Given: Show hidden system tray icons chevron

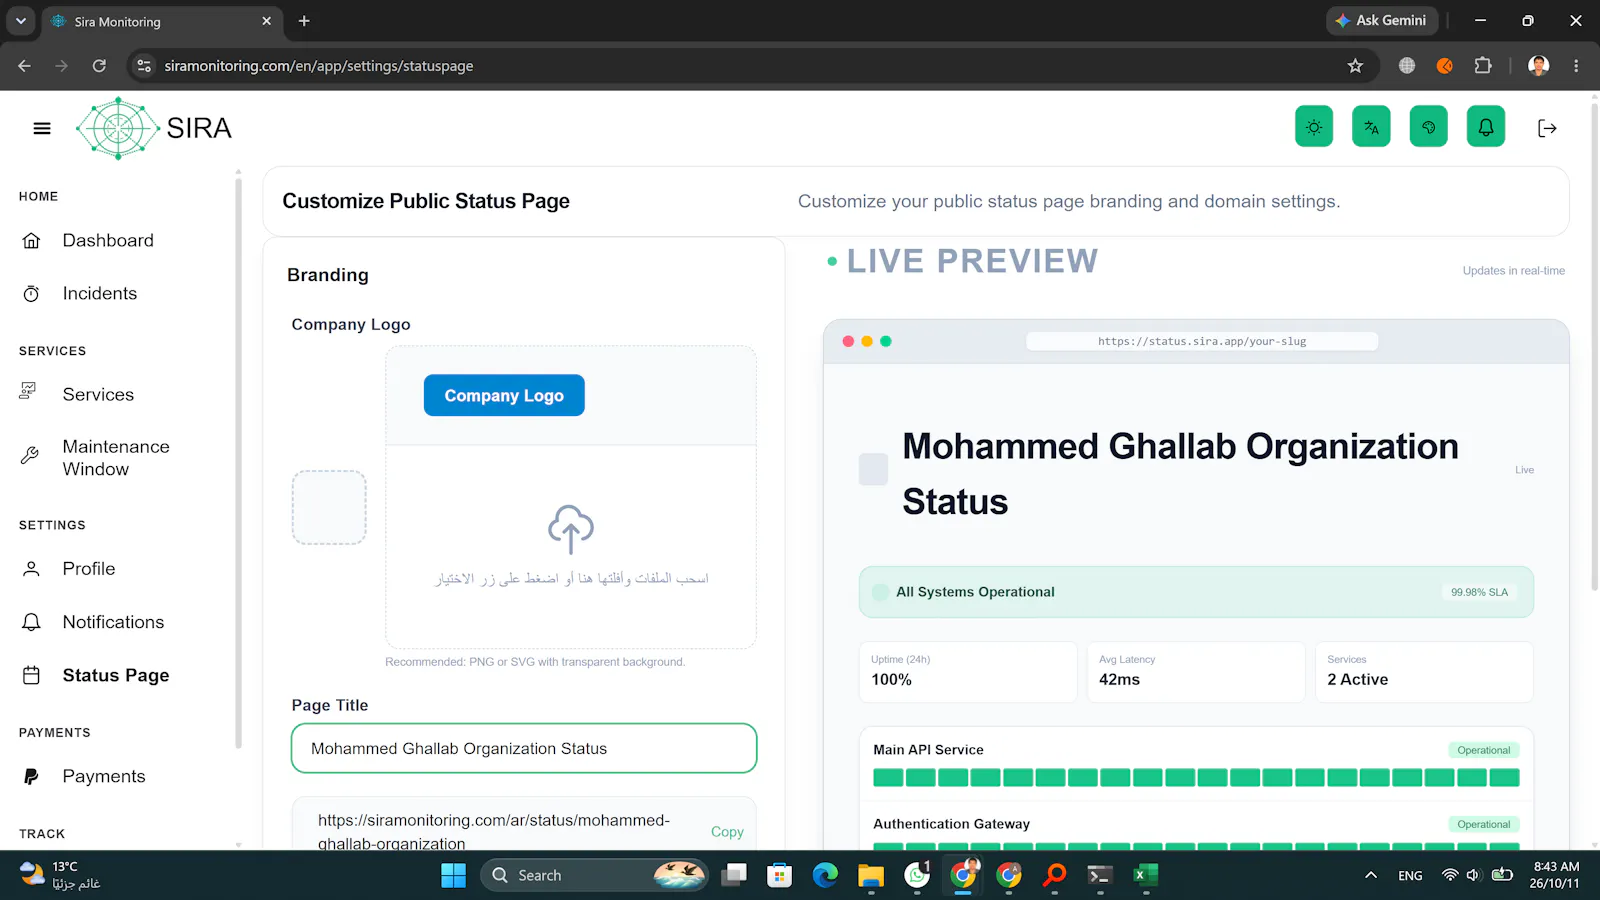Looking at the screenshot, I should click(x=1371, y=875).
